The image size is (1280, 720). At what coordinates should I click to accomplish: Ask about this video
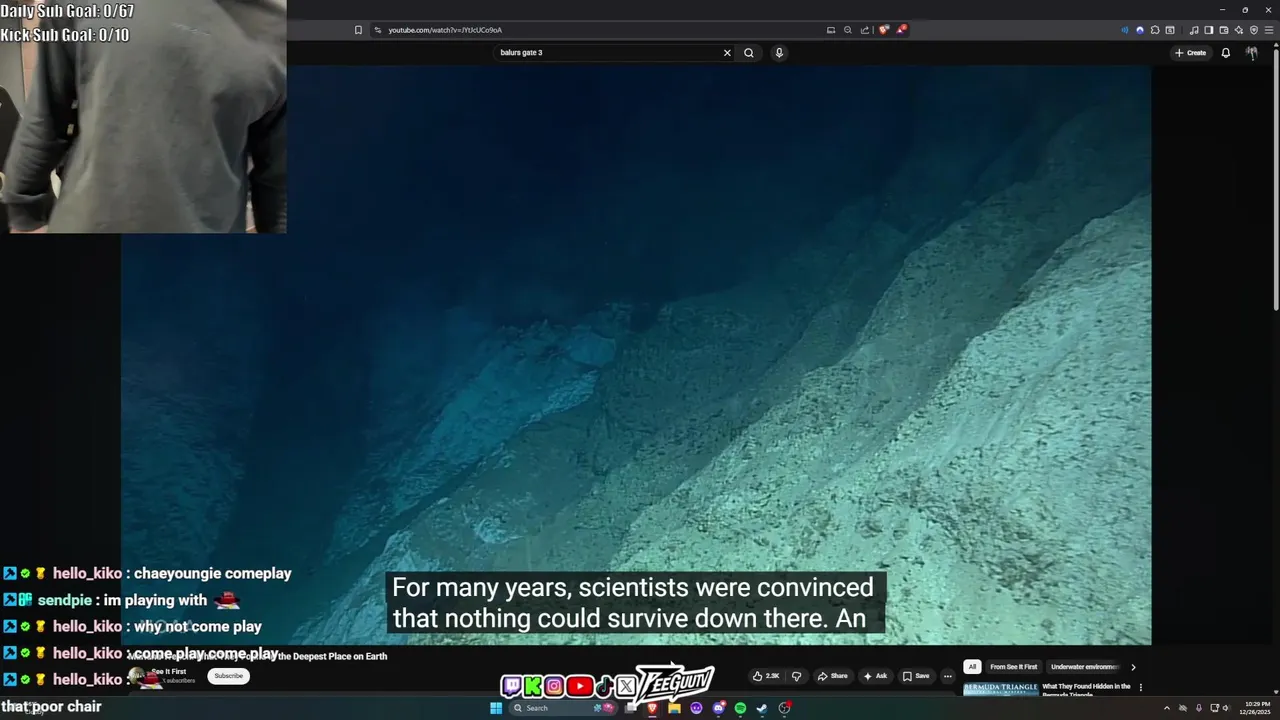click(x=875, y=676)
